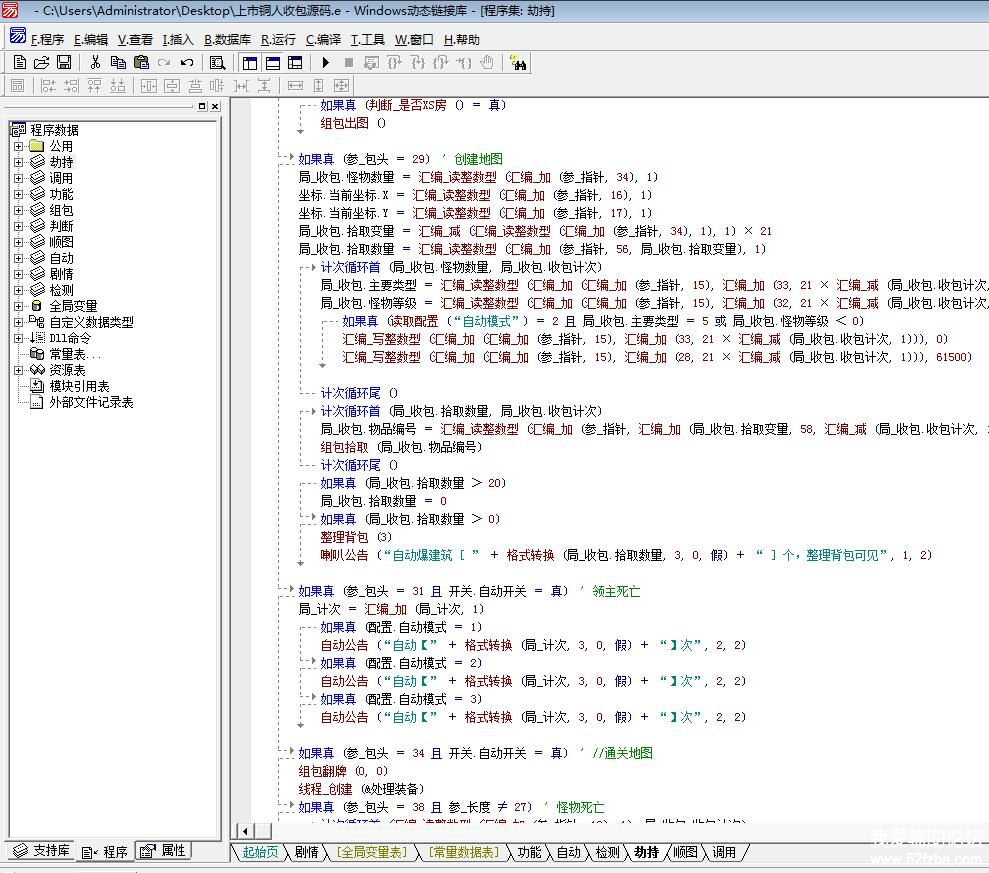
Task: Click the find-in-document magnifier icon
Action: (217, 63)
